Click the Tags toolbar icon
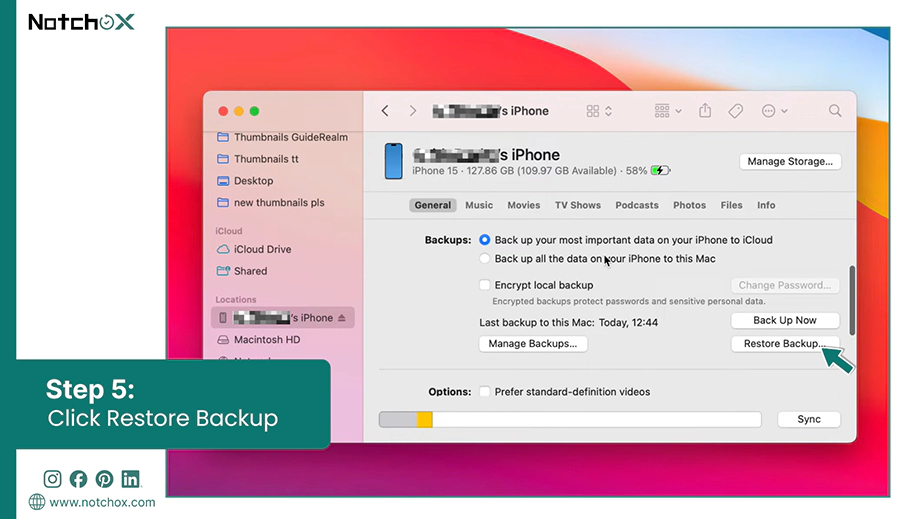This screenshot has width=922, height=519. [736, 111]
